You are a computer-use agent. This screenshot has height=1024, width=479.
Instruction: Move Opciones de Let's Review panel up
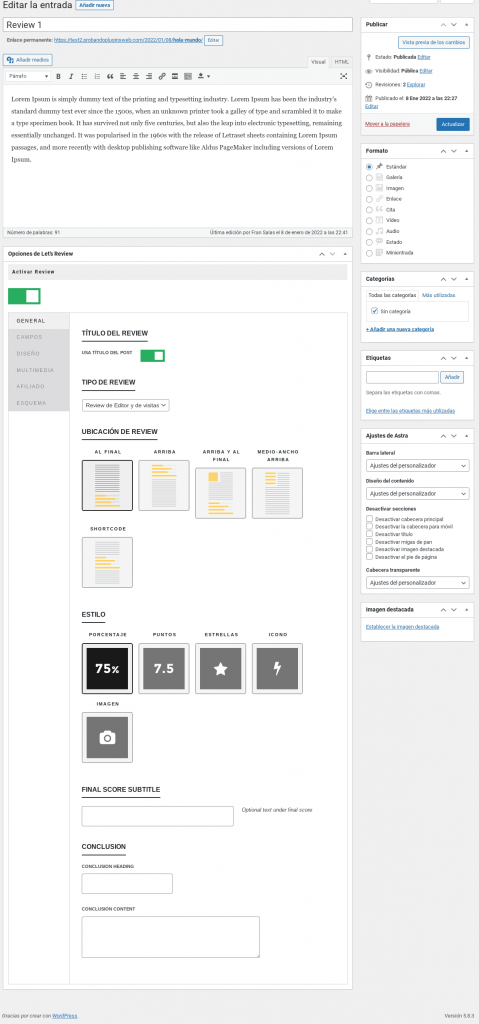pos(322,253)
